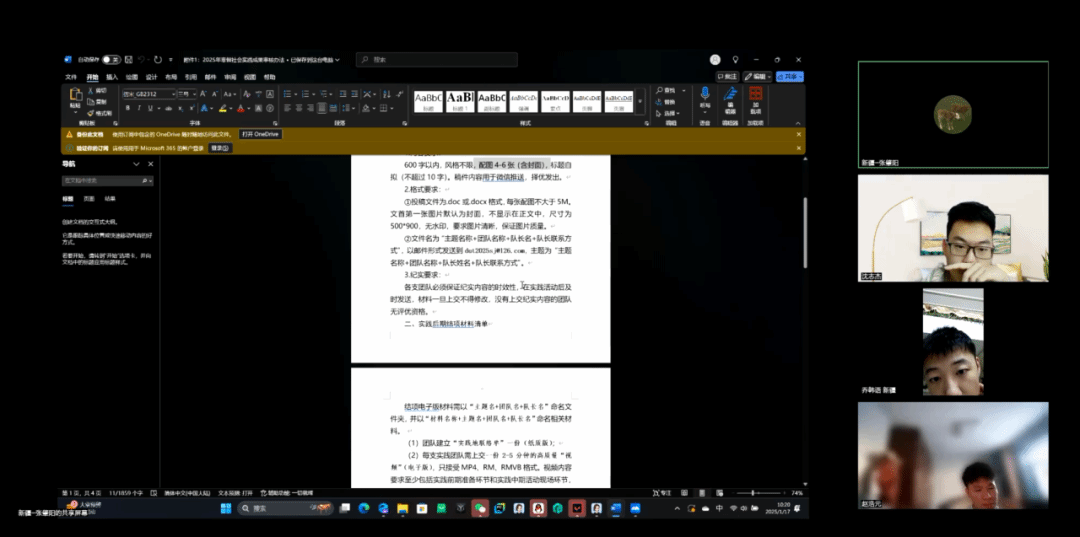Start Dictate with the microphone icon
Image resolution: width=1080 pixels, height=537 pixels.
[x=705, y=97]
